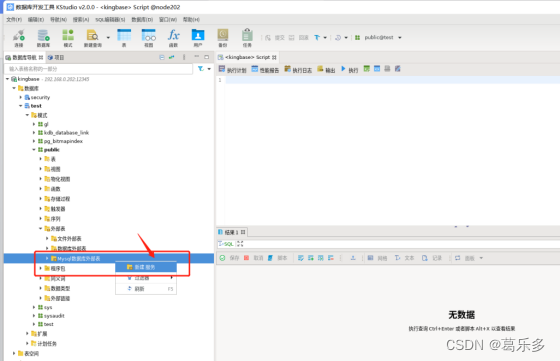
Task: Click 性能报告 (performance report) in the script toolbar
Action: pyautogui.click(x=265, y=69)
